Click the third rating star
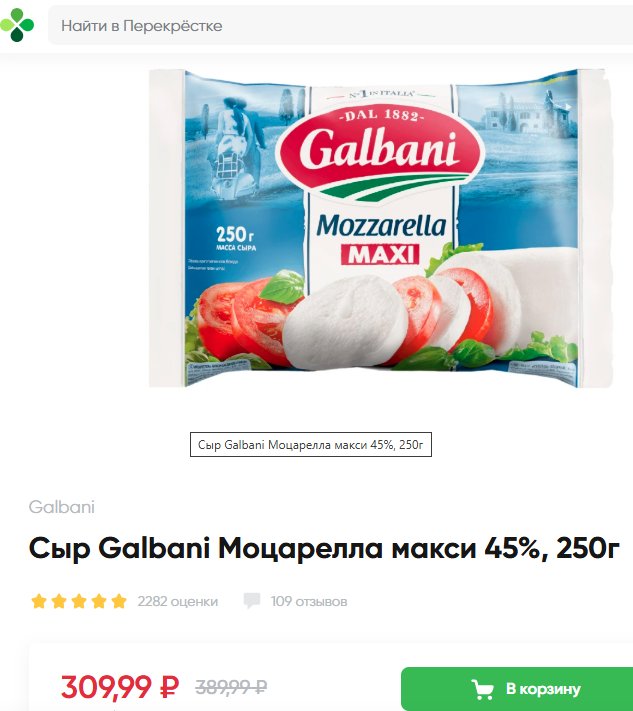Image resolution: width=633 pixels, height=711 pixels. (x=79, y=601)
